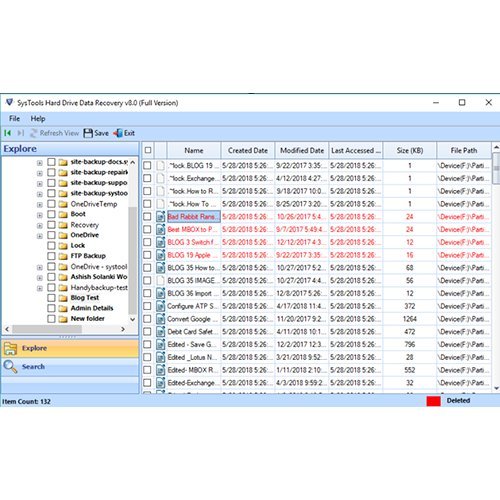This screenshot has width=500, height=500.
Task: Check the box for BLOG 36 Import file
Action: tap(147, 293)
